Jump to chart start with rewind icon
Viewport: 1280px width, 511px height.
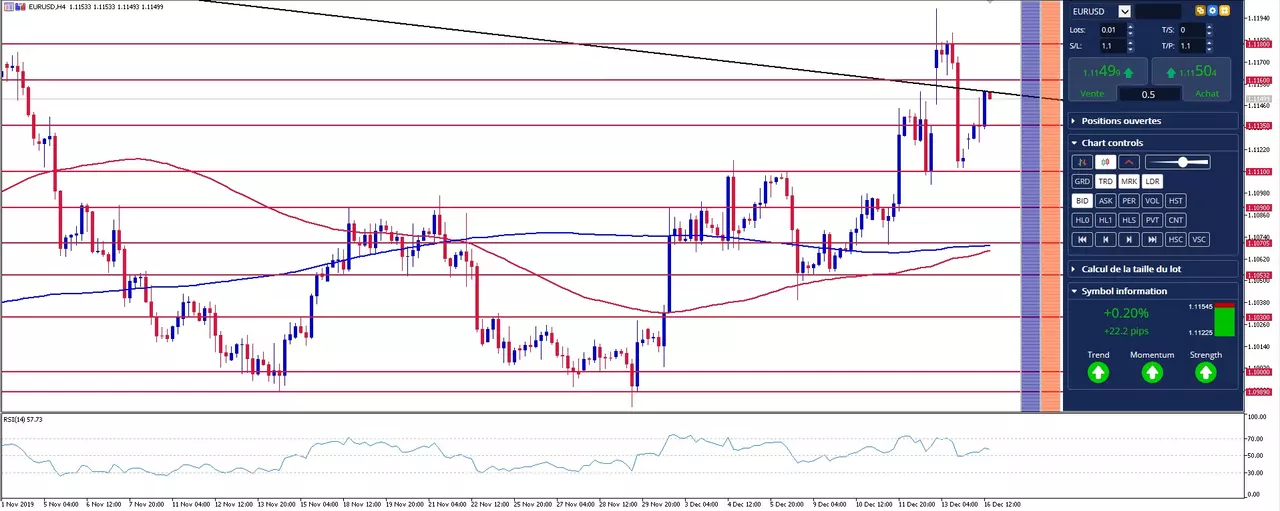1082,239
